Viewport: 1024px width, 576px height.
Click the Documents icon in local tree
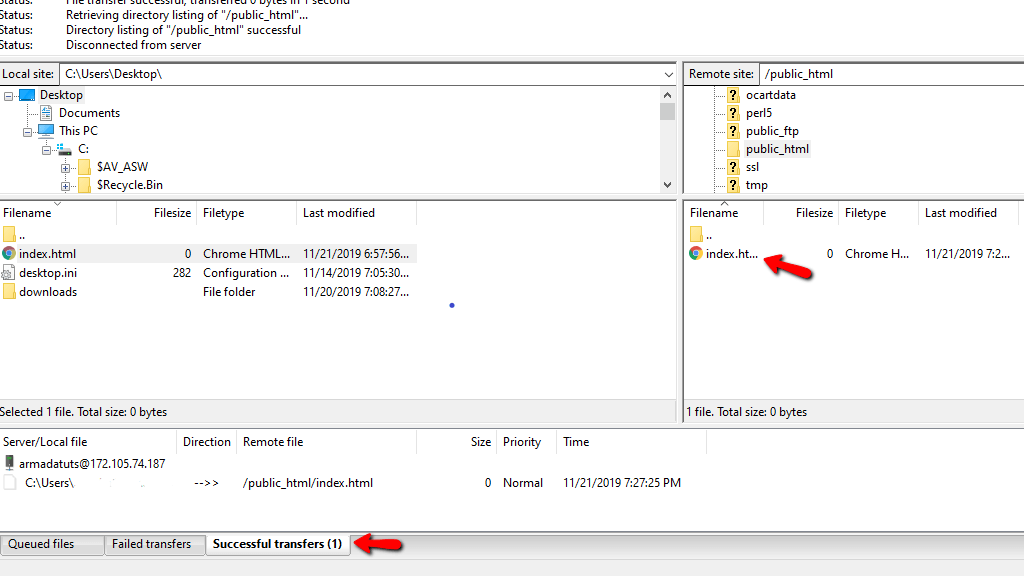tap(46, 113)
